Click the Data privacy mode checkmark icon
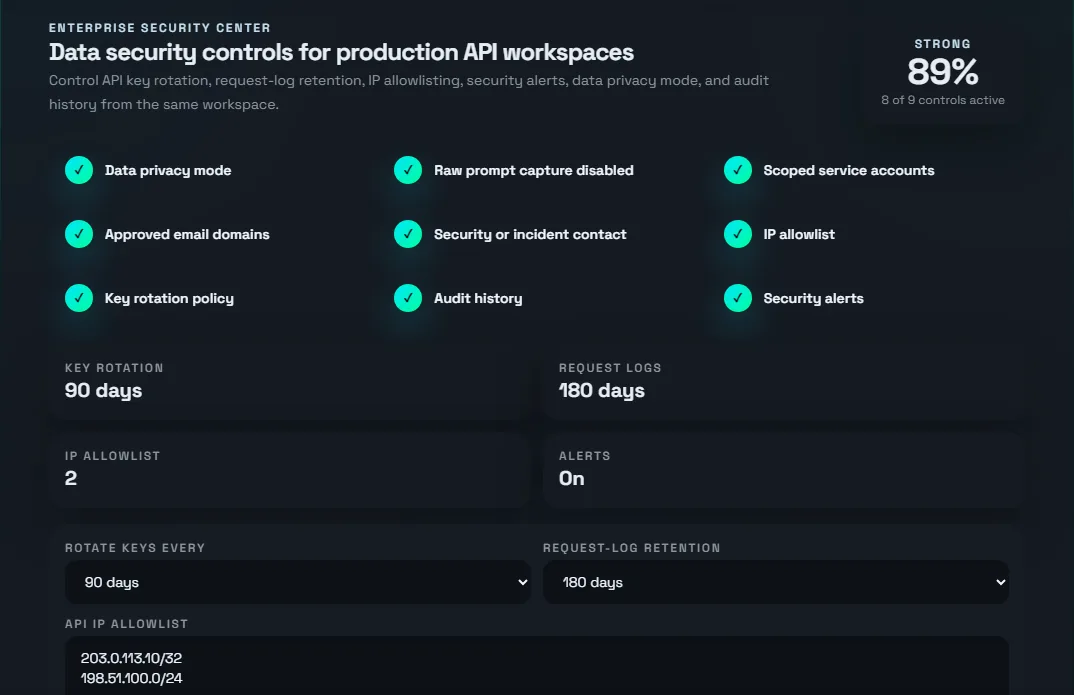The width and height of the screenshot is (1074, 695). 79,170
